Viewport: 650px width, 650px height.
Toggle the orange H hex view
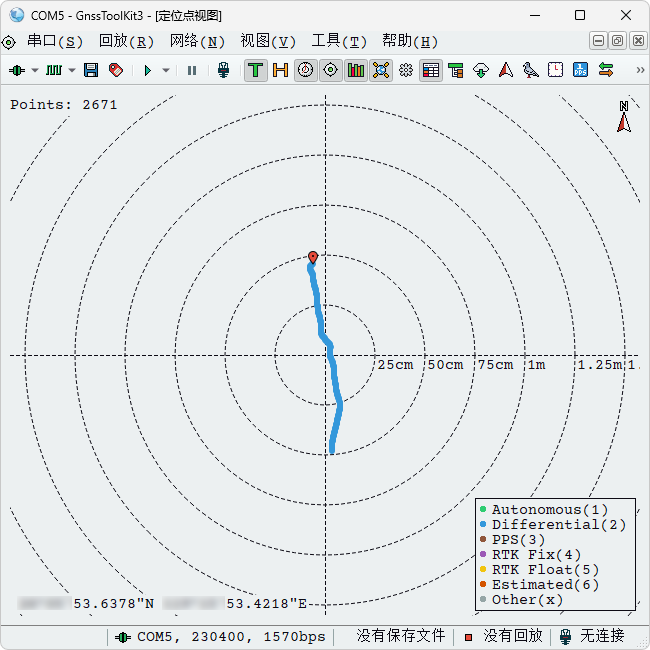point(281,70)
